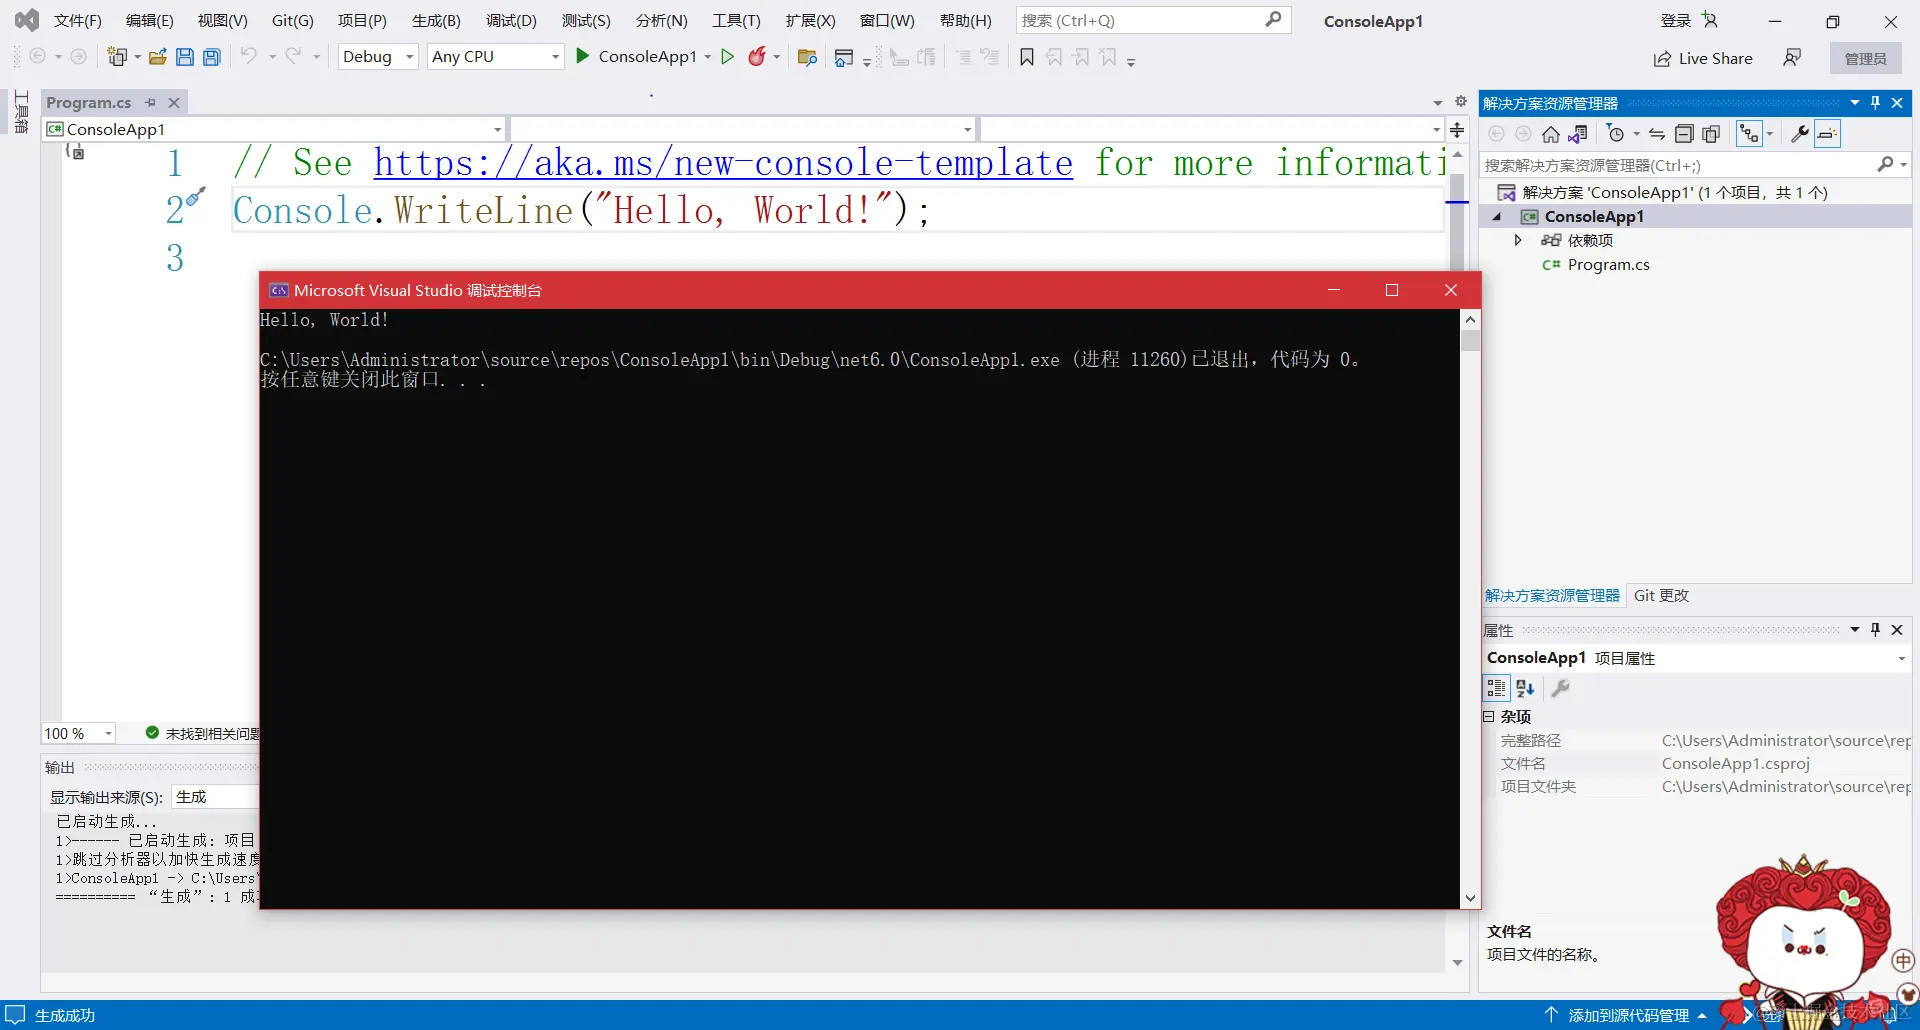Open the 工具(T) menu
This screenshot has width=1920, height=1030.
(x=736, y=21)
